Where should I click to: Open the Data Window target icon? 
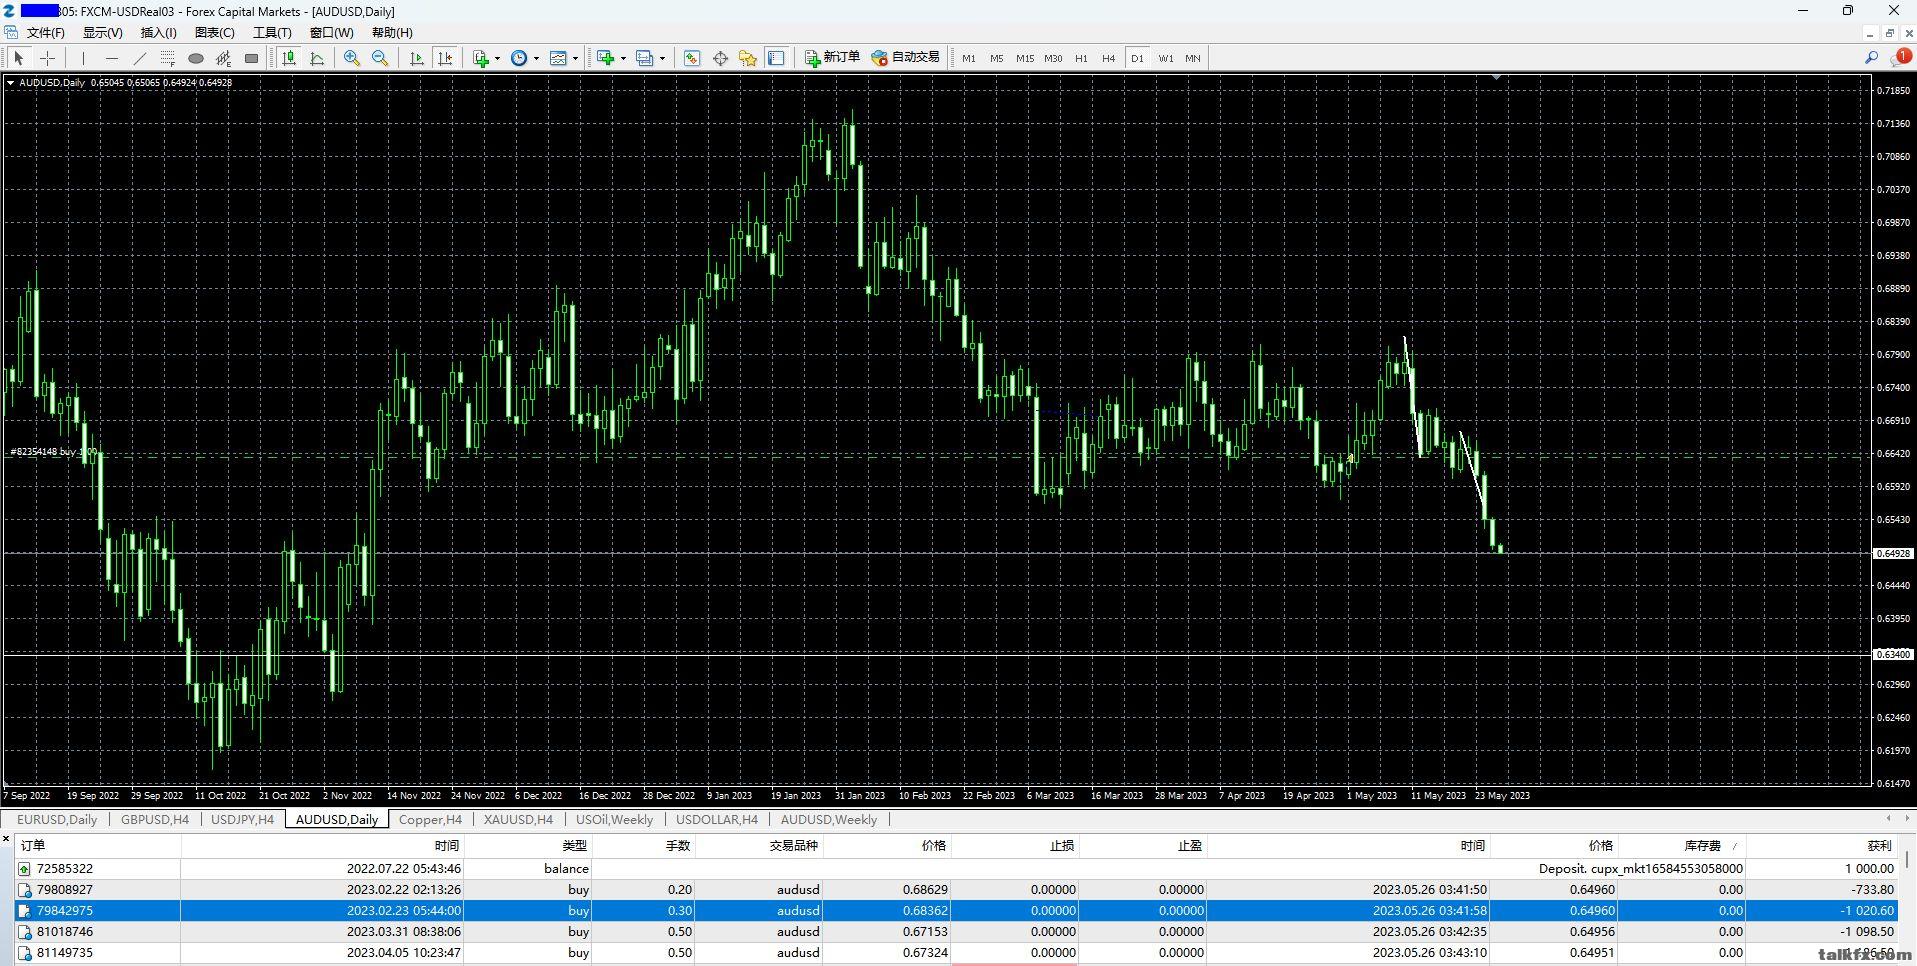720,58
